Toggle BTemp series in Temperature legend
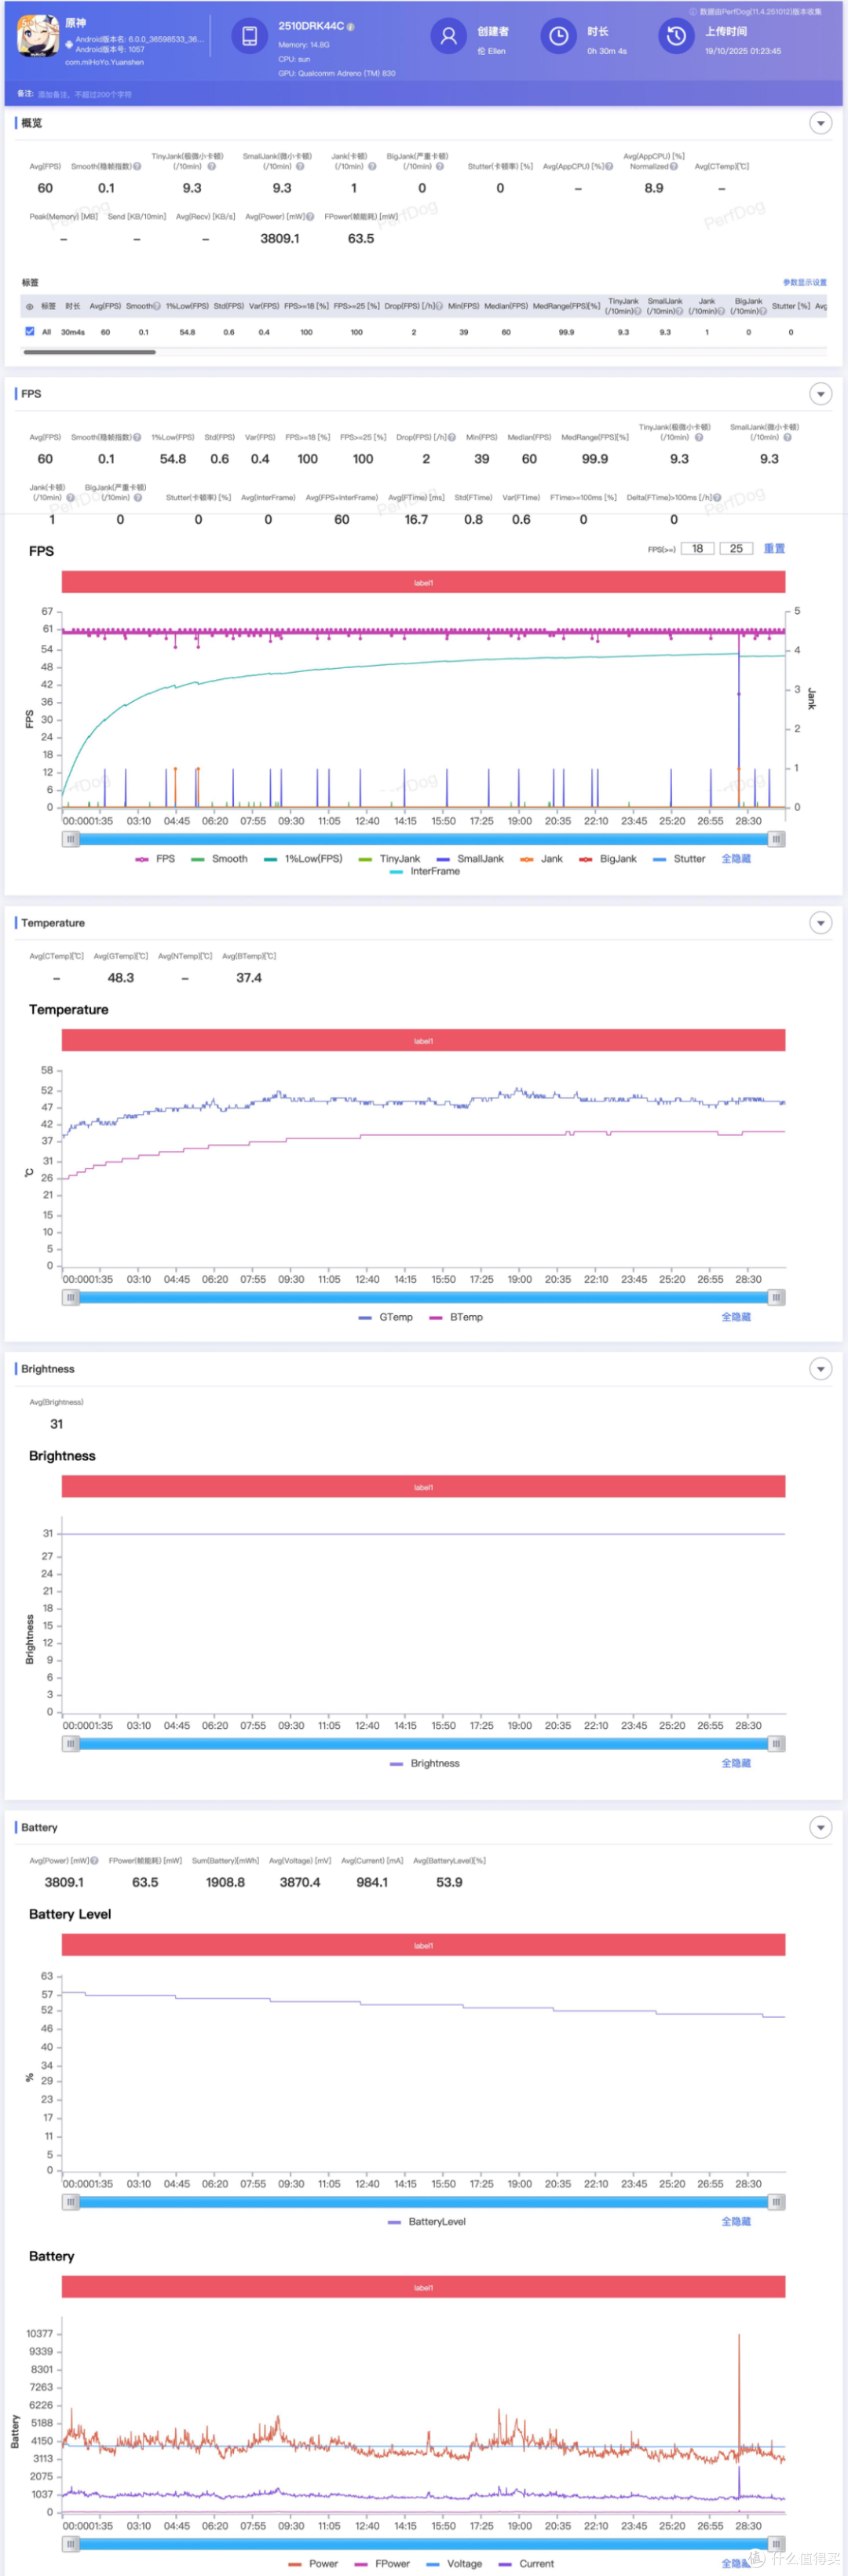This screenshot has height=2576, width=848. click(456, 1318)
